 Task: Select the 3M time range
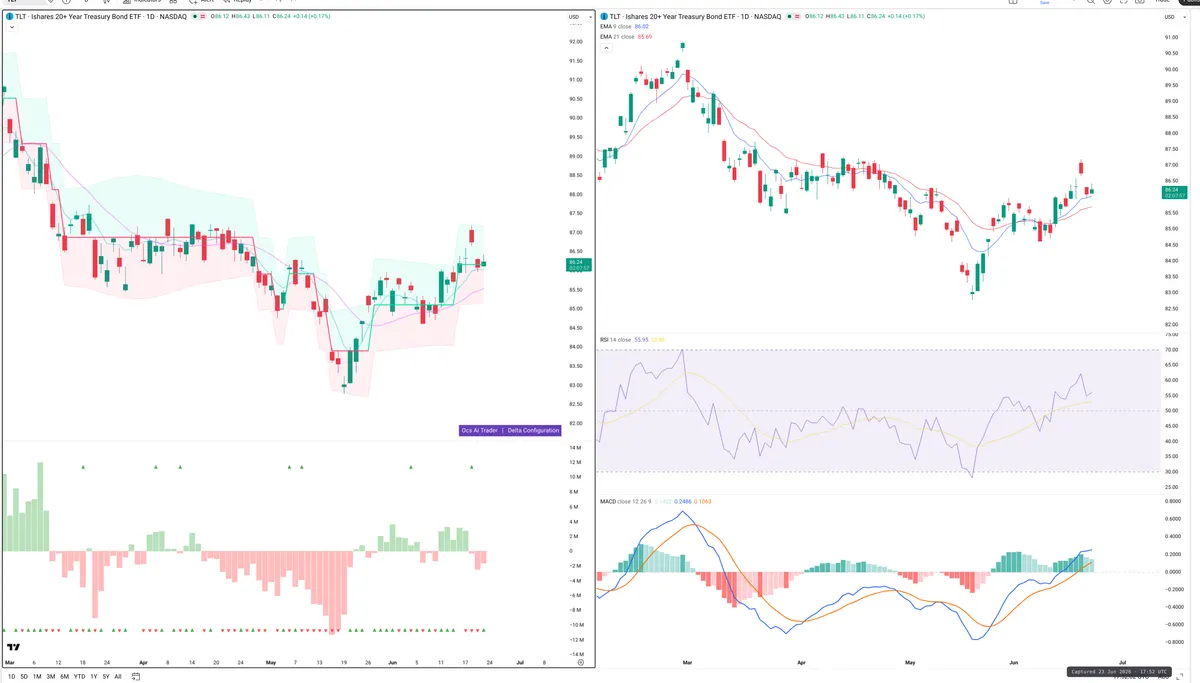pos(50,677)
